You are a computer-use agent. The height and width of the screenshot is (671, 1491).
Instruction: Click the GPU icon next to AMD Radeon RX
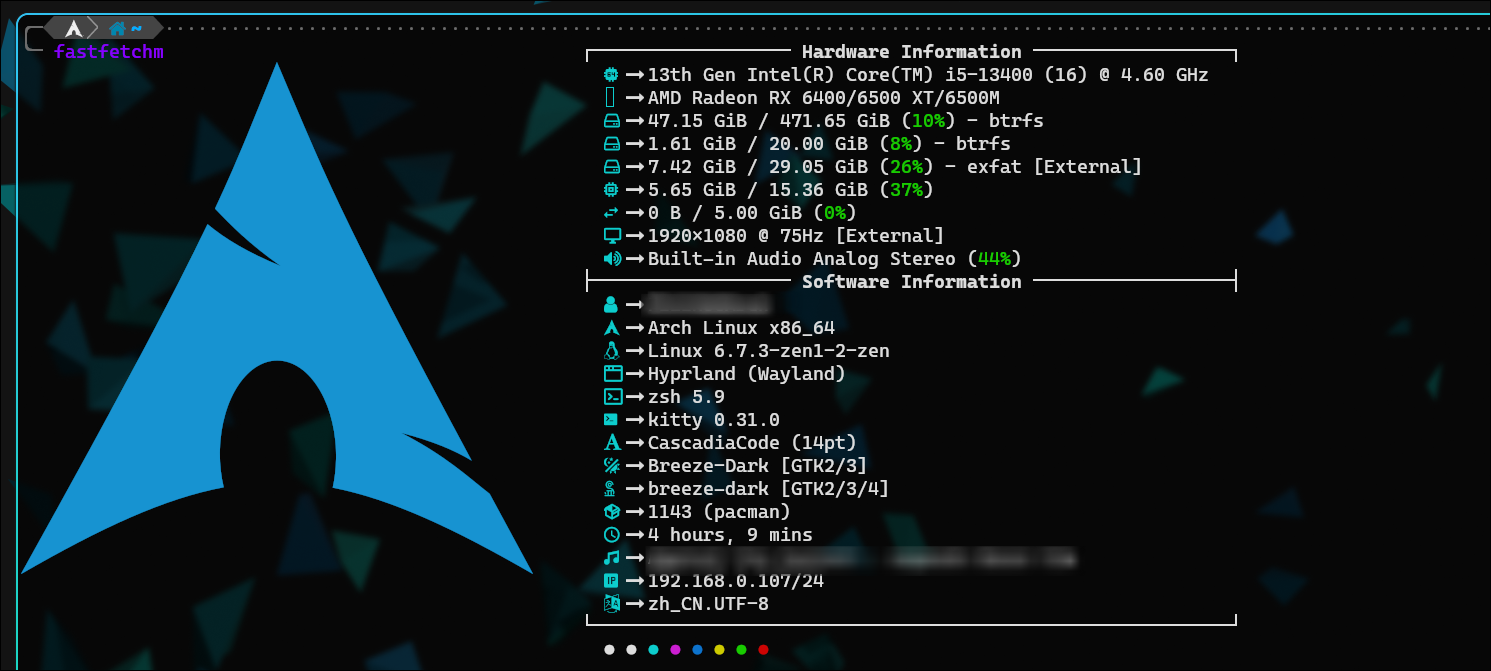(x=611, y=98)
